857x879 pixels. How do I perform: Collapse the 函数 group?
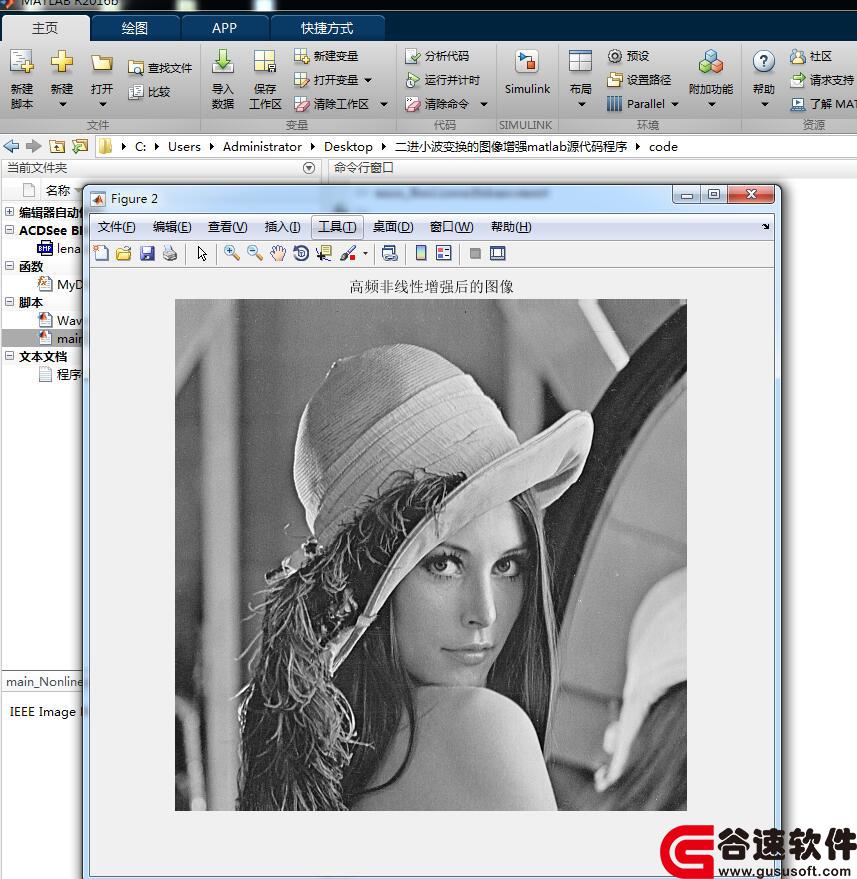click(x=10, y=266)
